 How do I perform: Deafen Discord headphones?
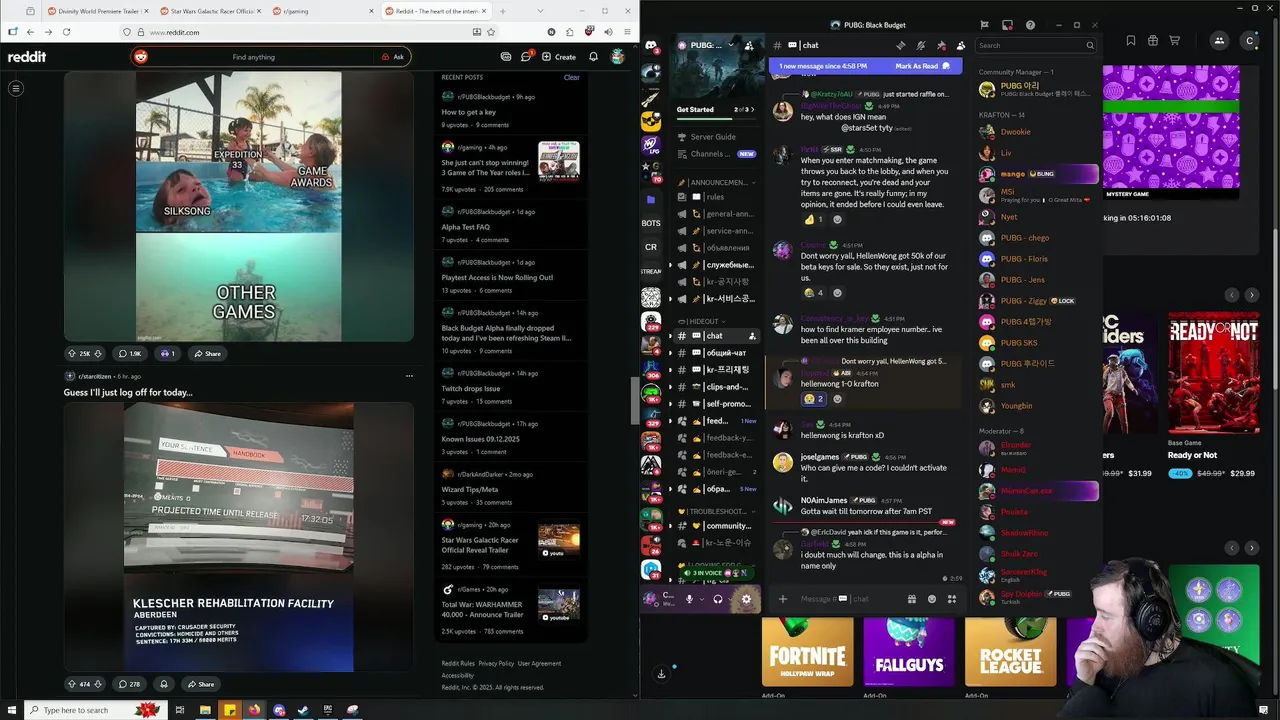click(x=717, y=599)
